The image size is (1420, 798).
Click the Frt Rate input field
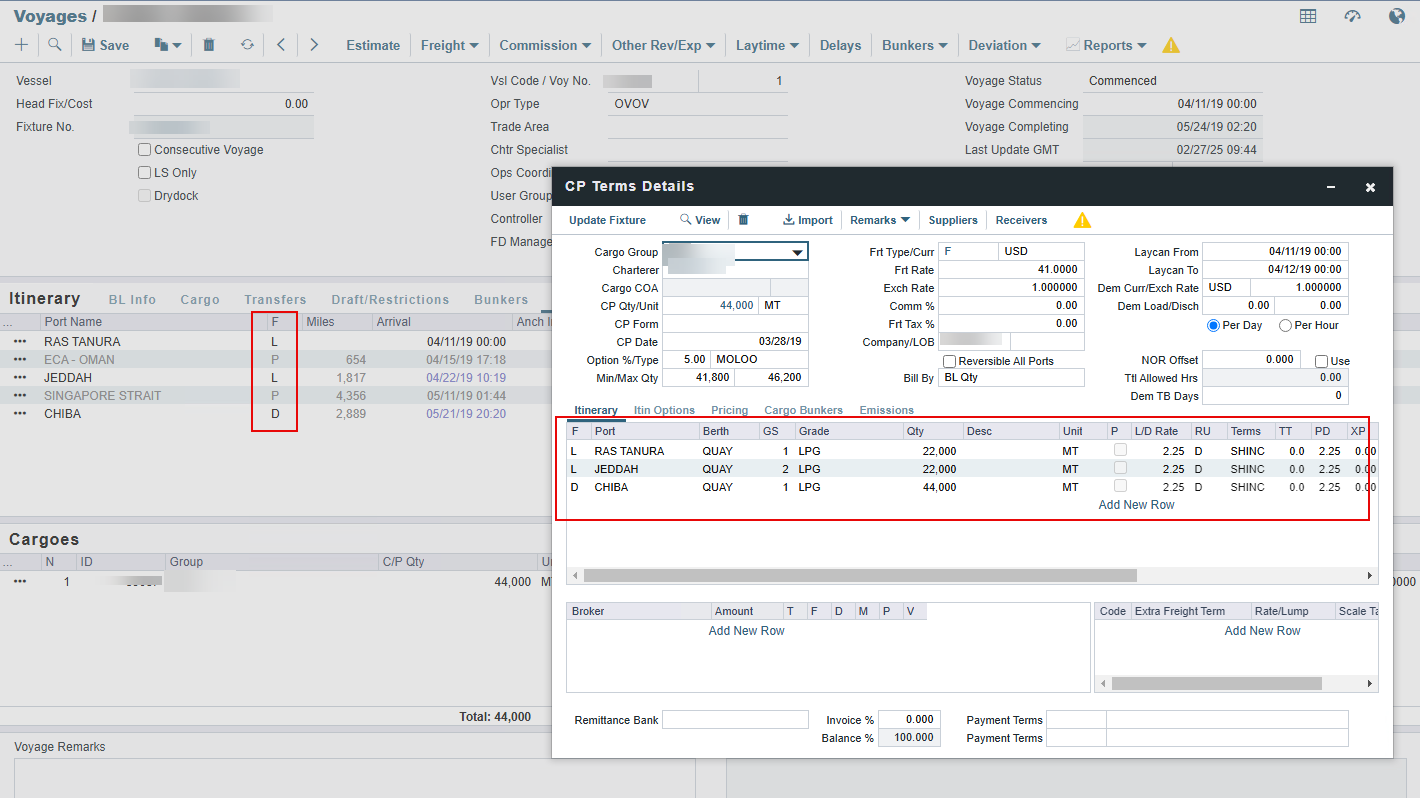pyautogui.click(x=1010, y=270)
